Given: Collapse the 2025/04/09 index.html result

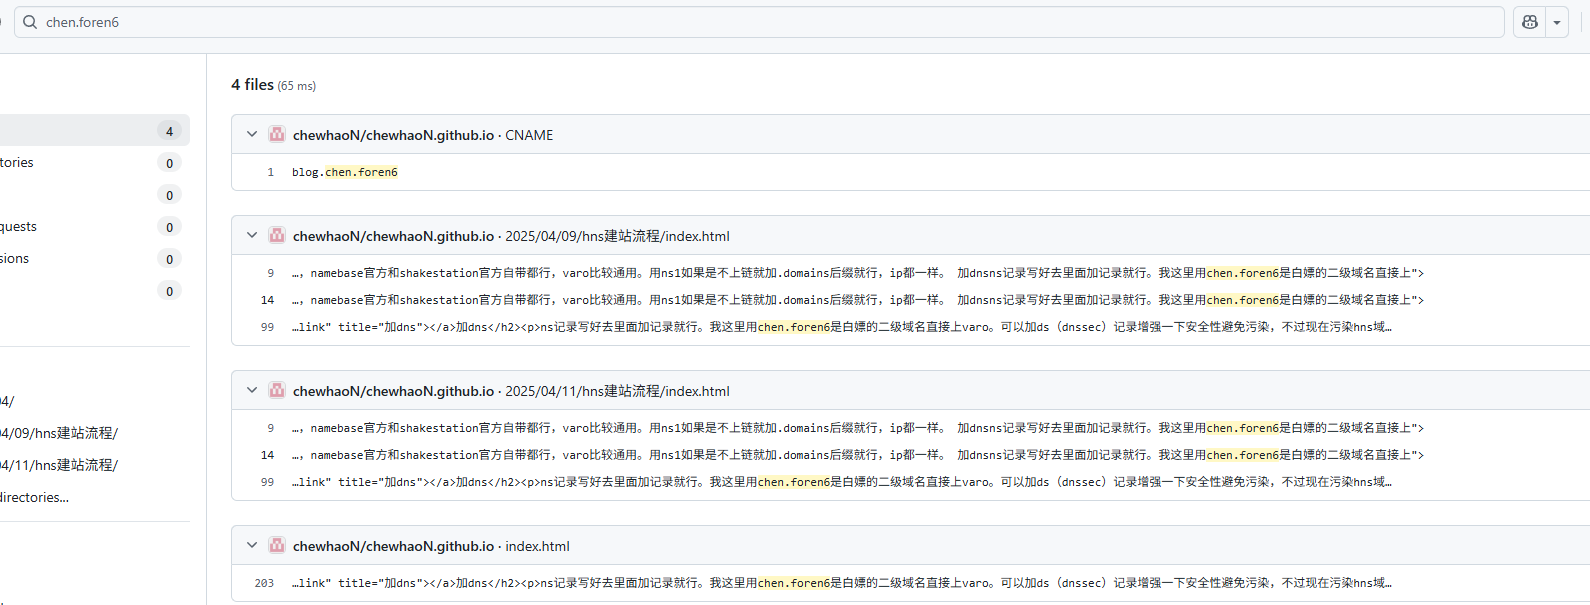Looking at the screenshot, I should (252, 236).
